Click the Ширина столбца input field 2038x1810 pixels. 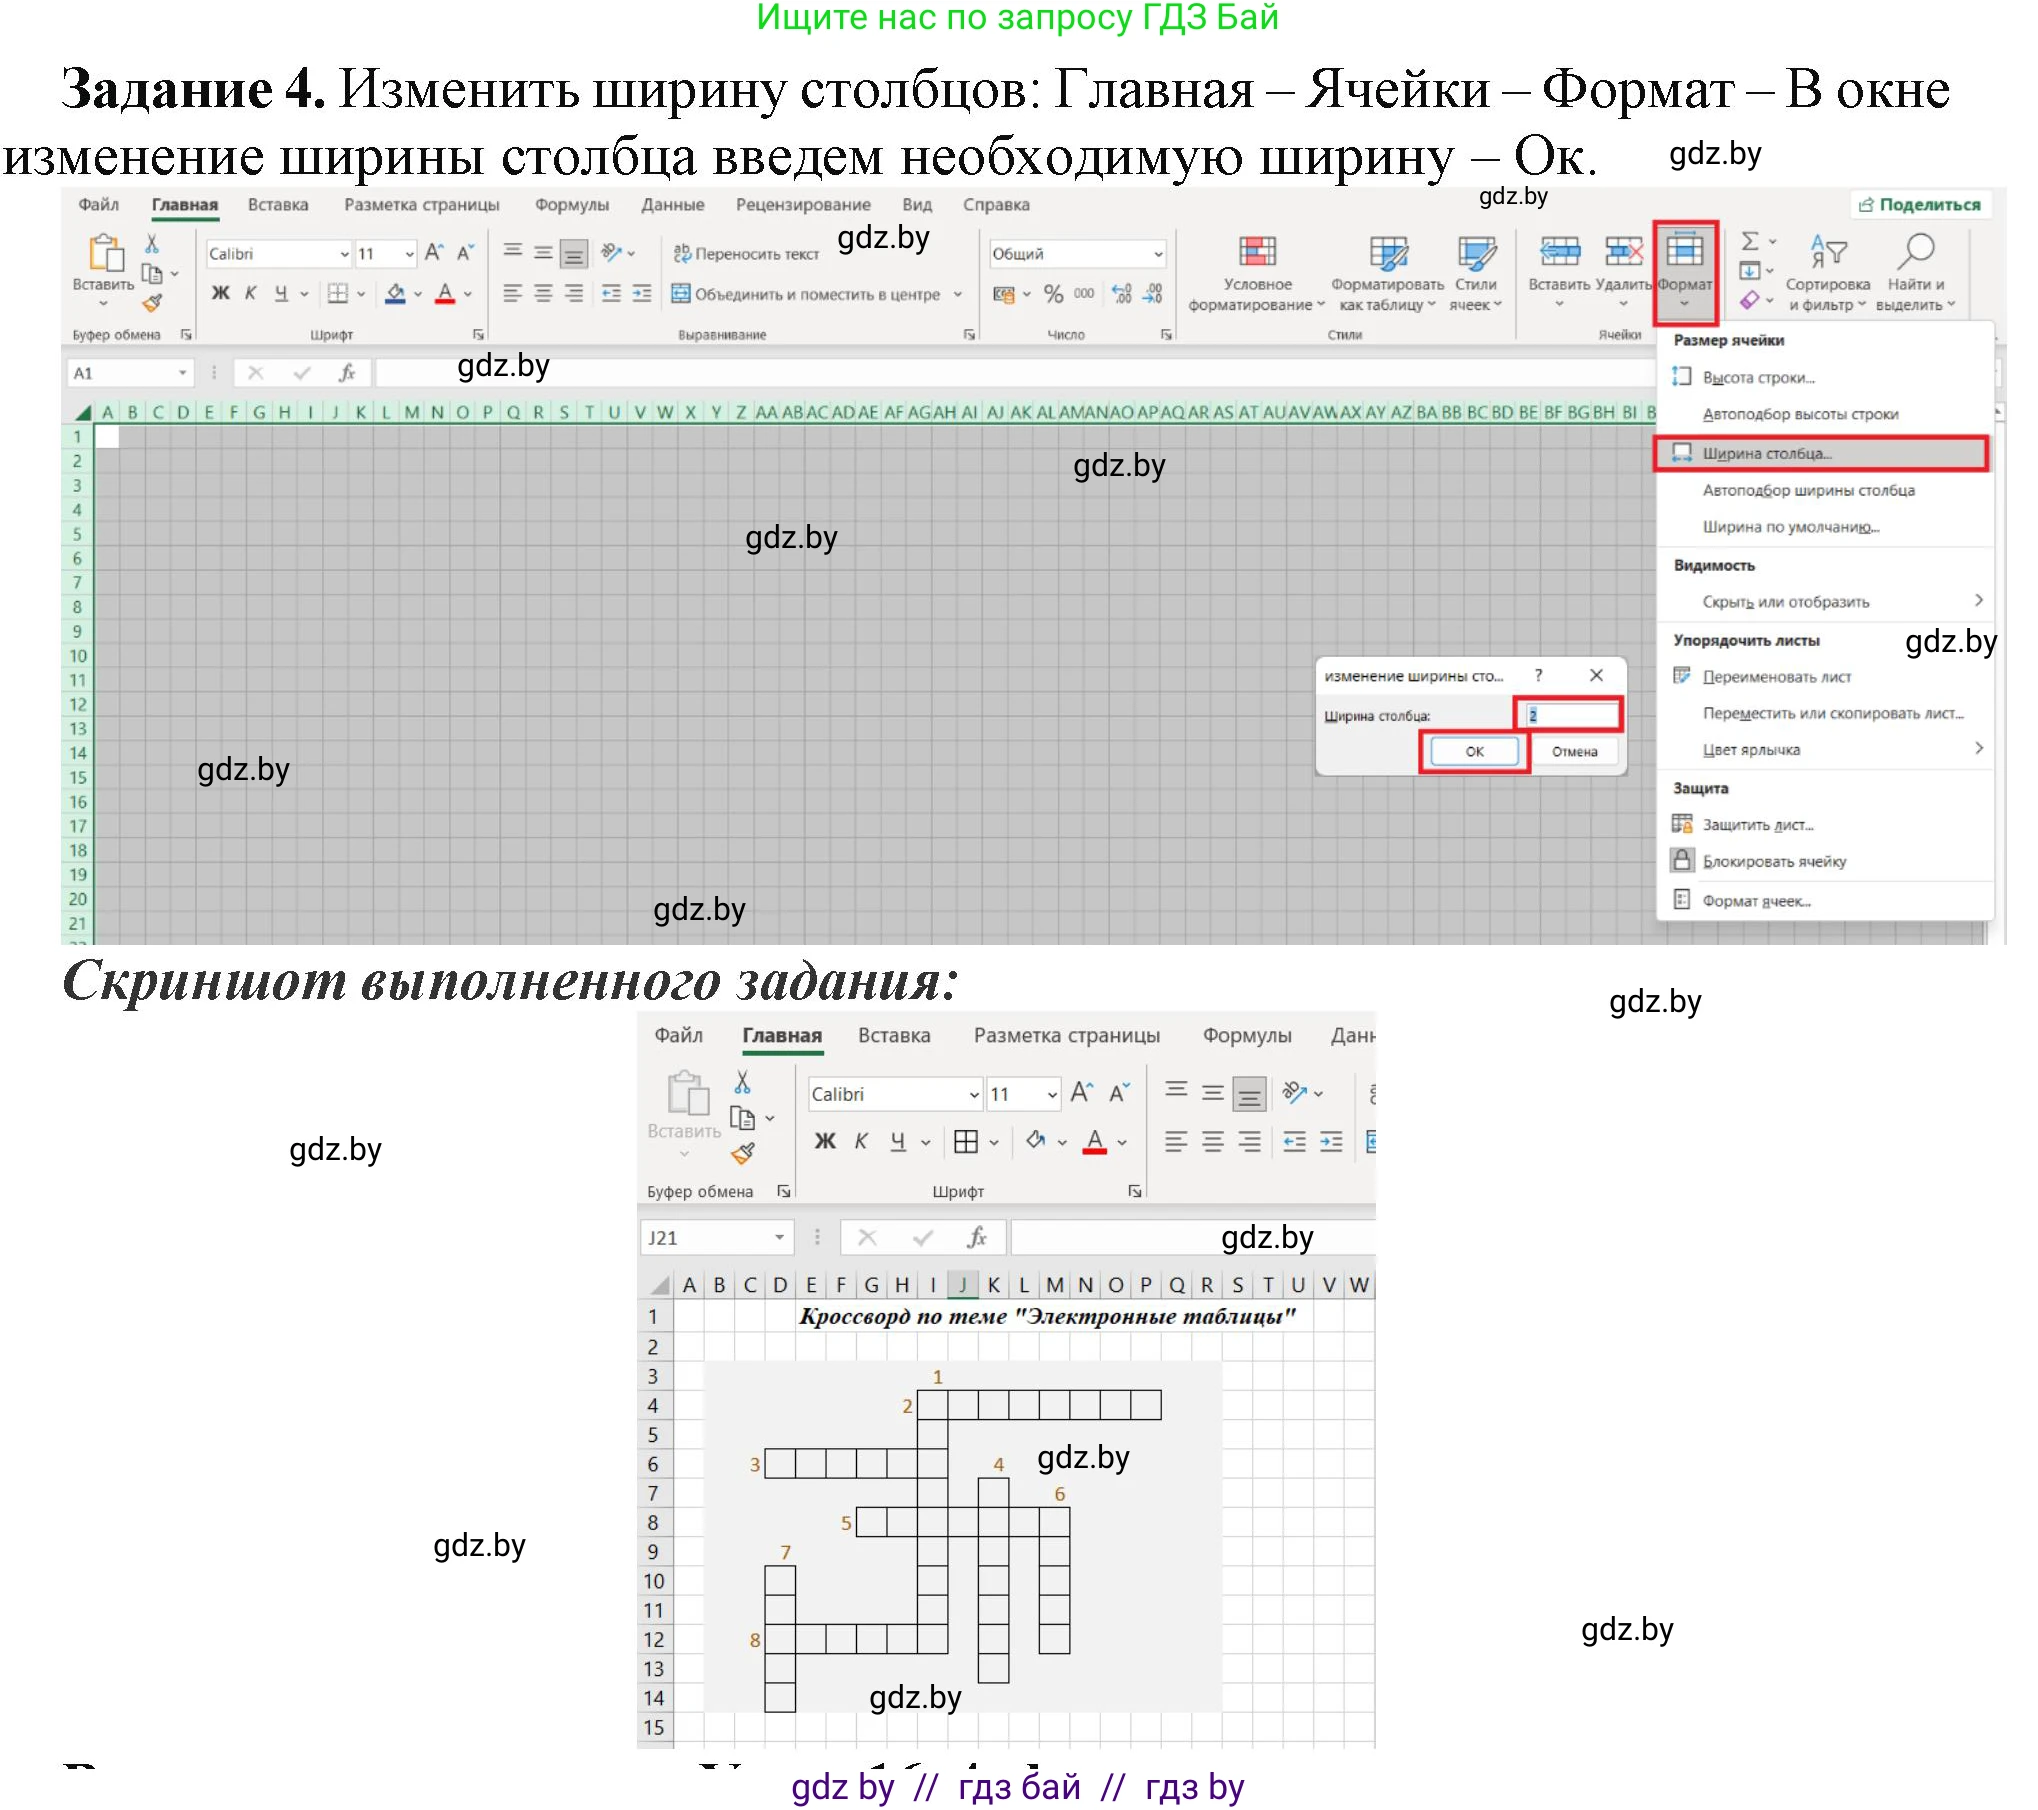click(x=1567, y=714)
